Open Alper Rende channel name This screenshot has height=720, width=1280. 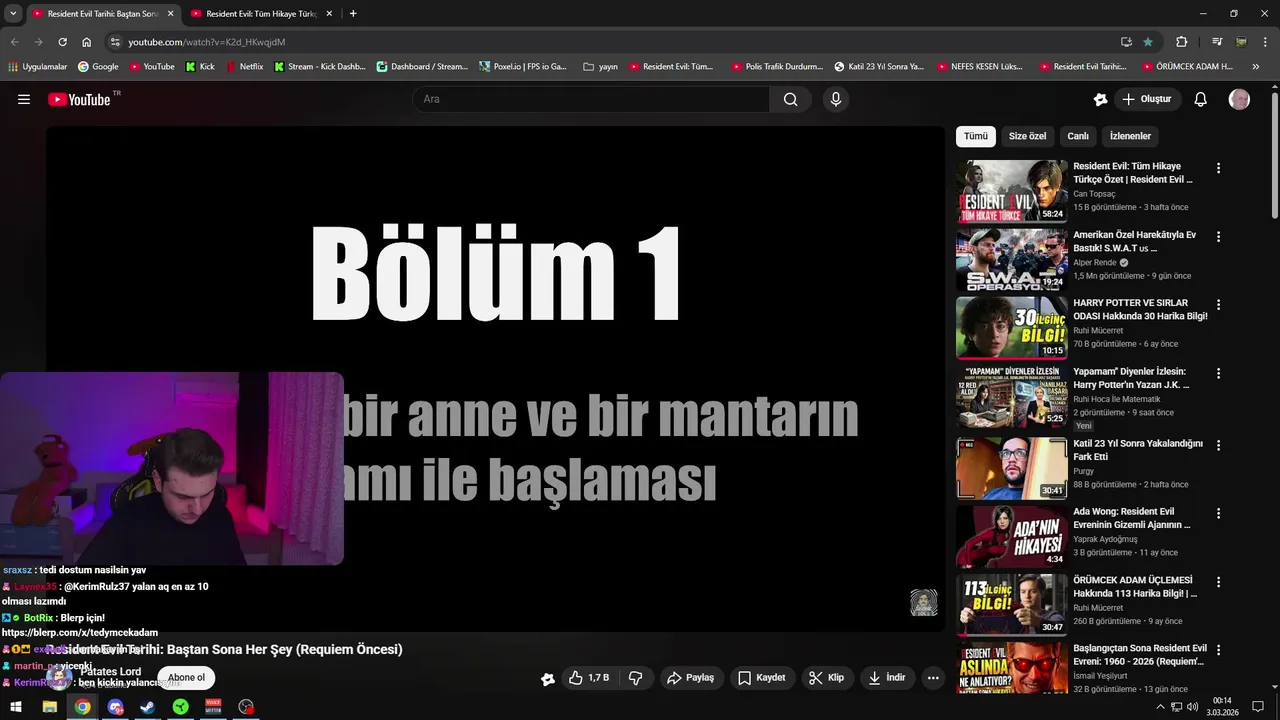point(1095,262)
